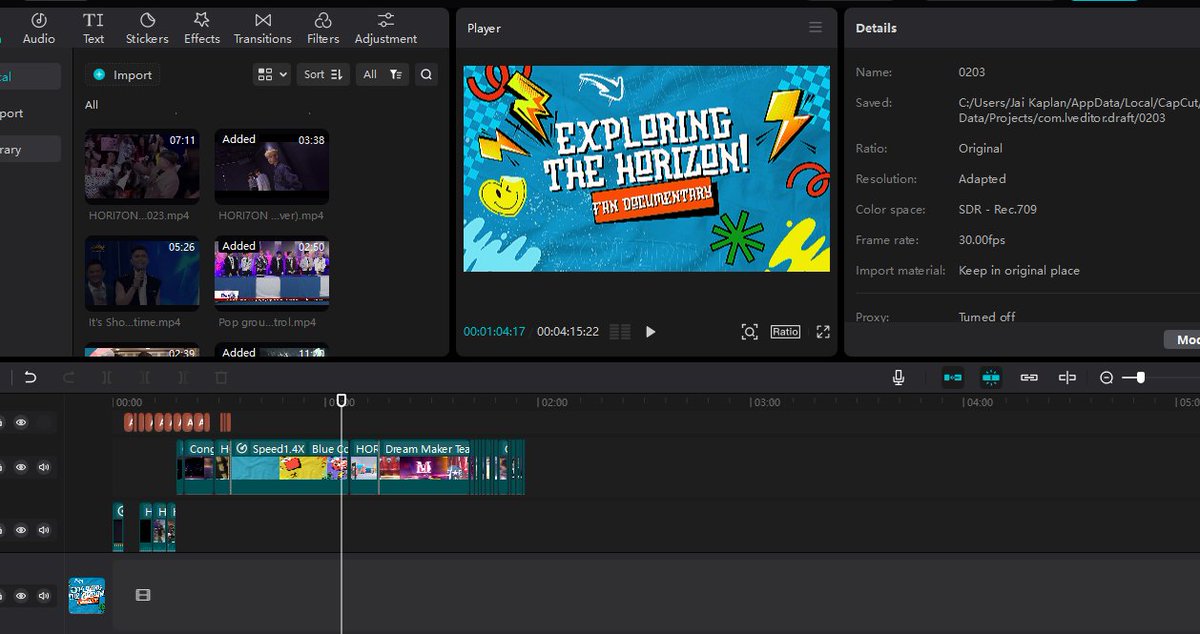Toggle clip linkage chain icon

(x=1029, y=377)
